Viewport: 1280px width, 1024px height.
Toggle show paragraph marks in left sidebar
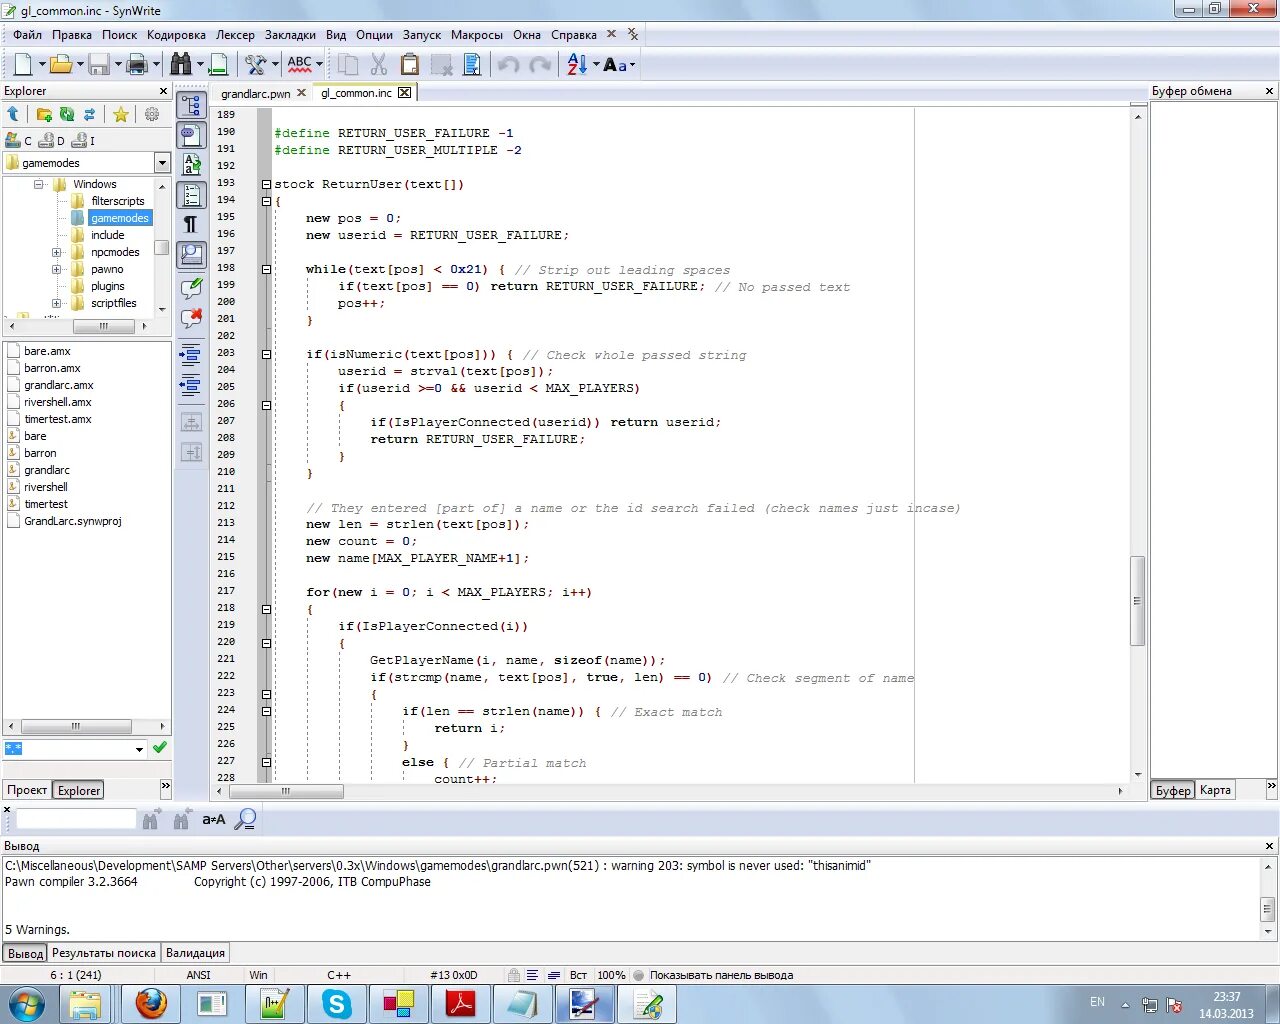point(191,224)
